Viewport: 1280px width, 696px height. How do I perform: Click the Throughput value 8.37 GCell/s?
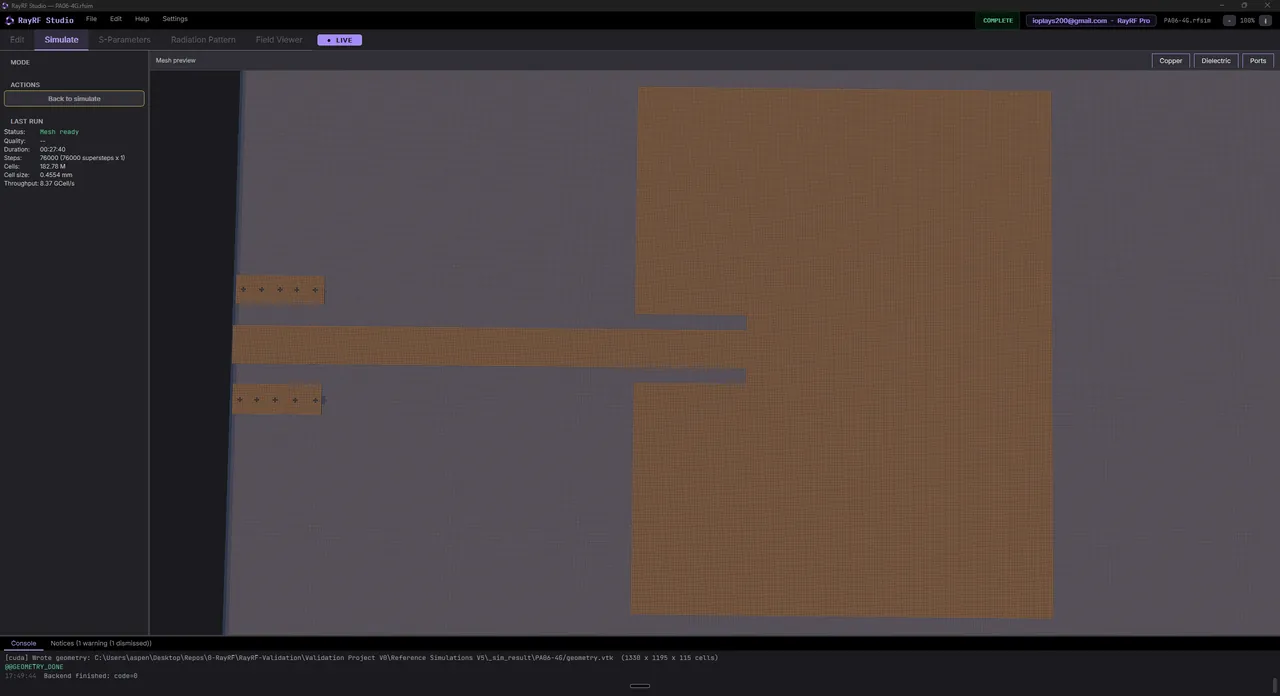tap(57, 183)
